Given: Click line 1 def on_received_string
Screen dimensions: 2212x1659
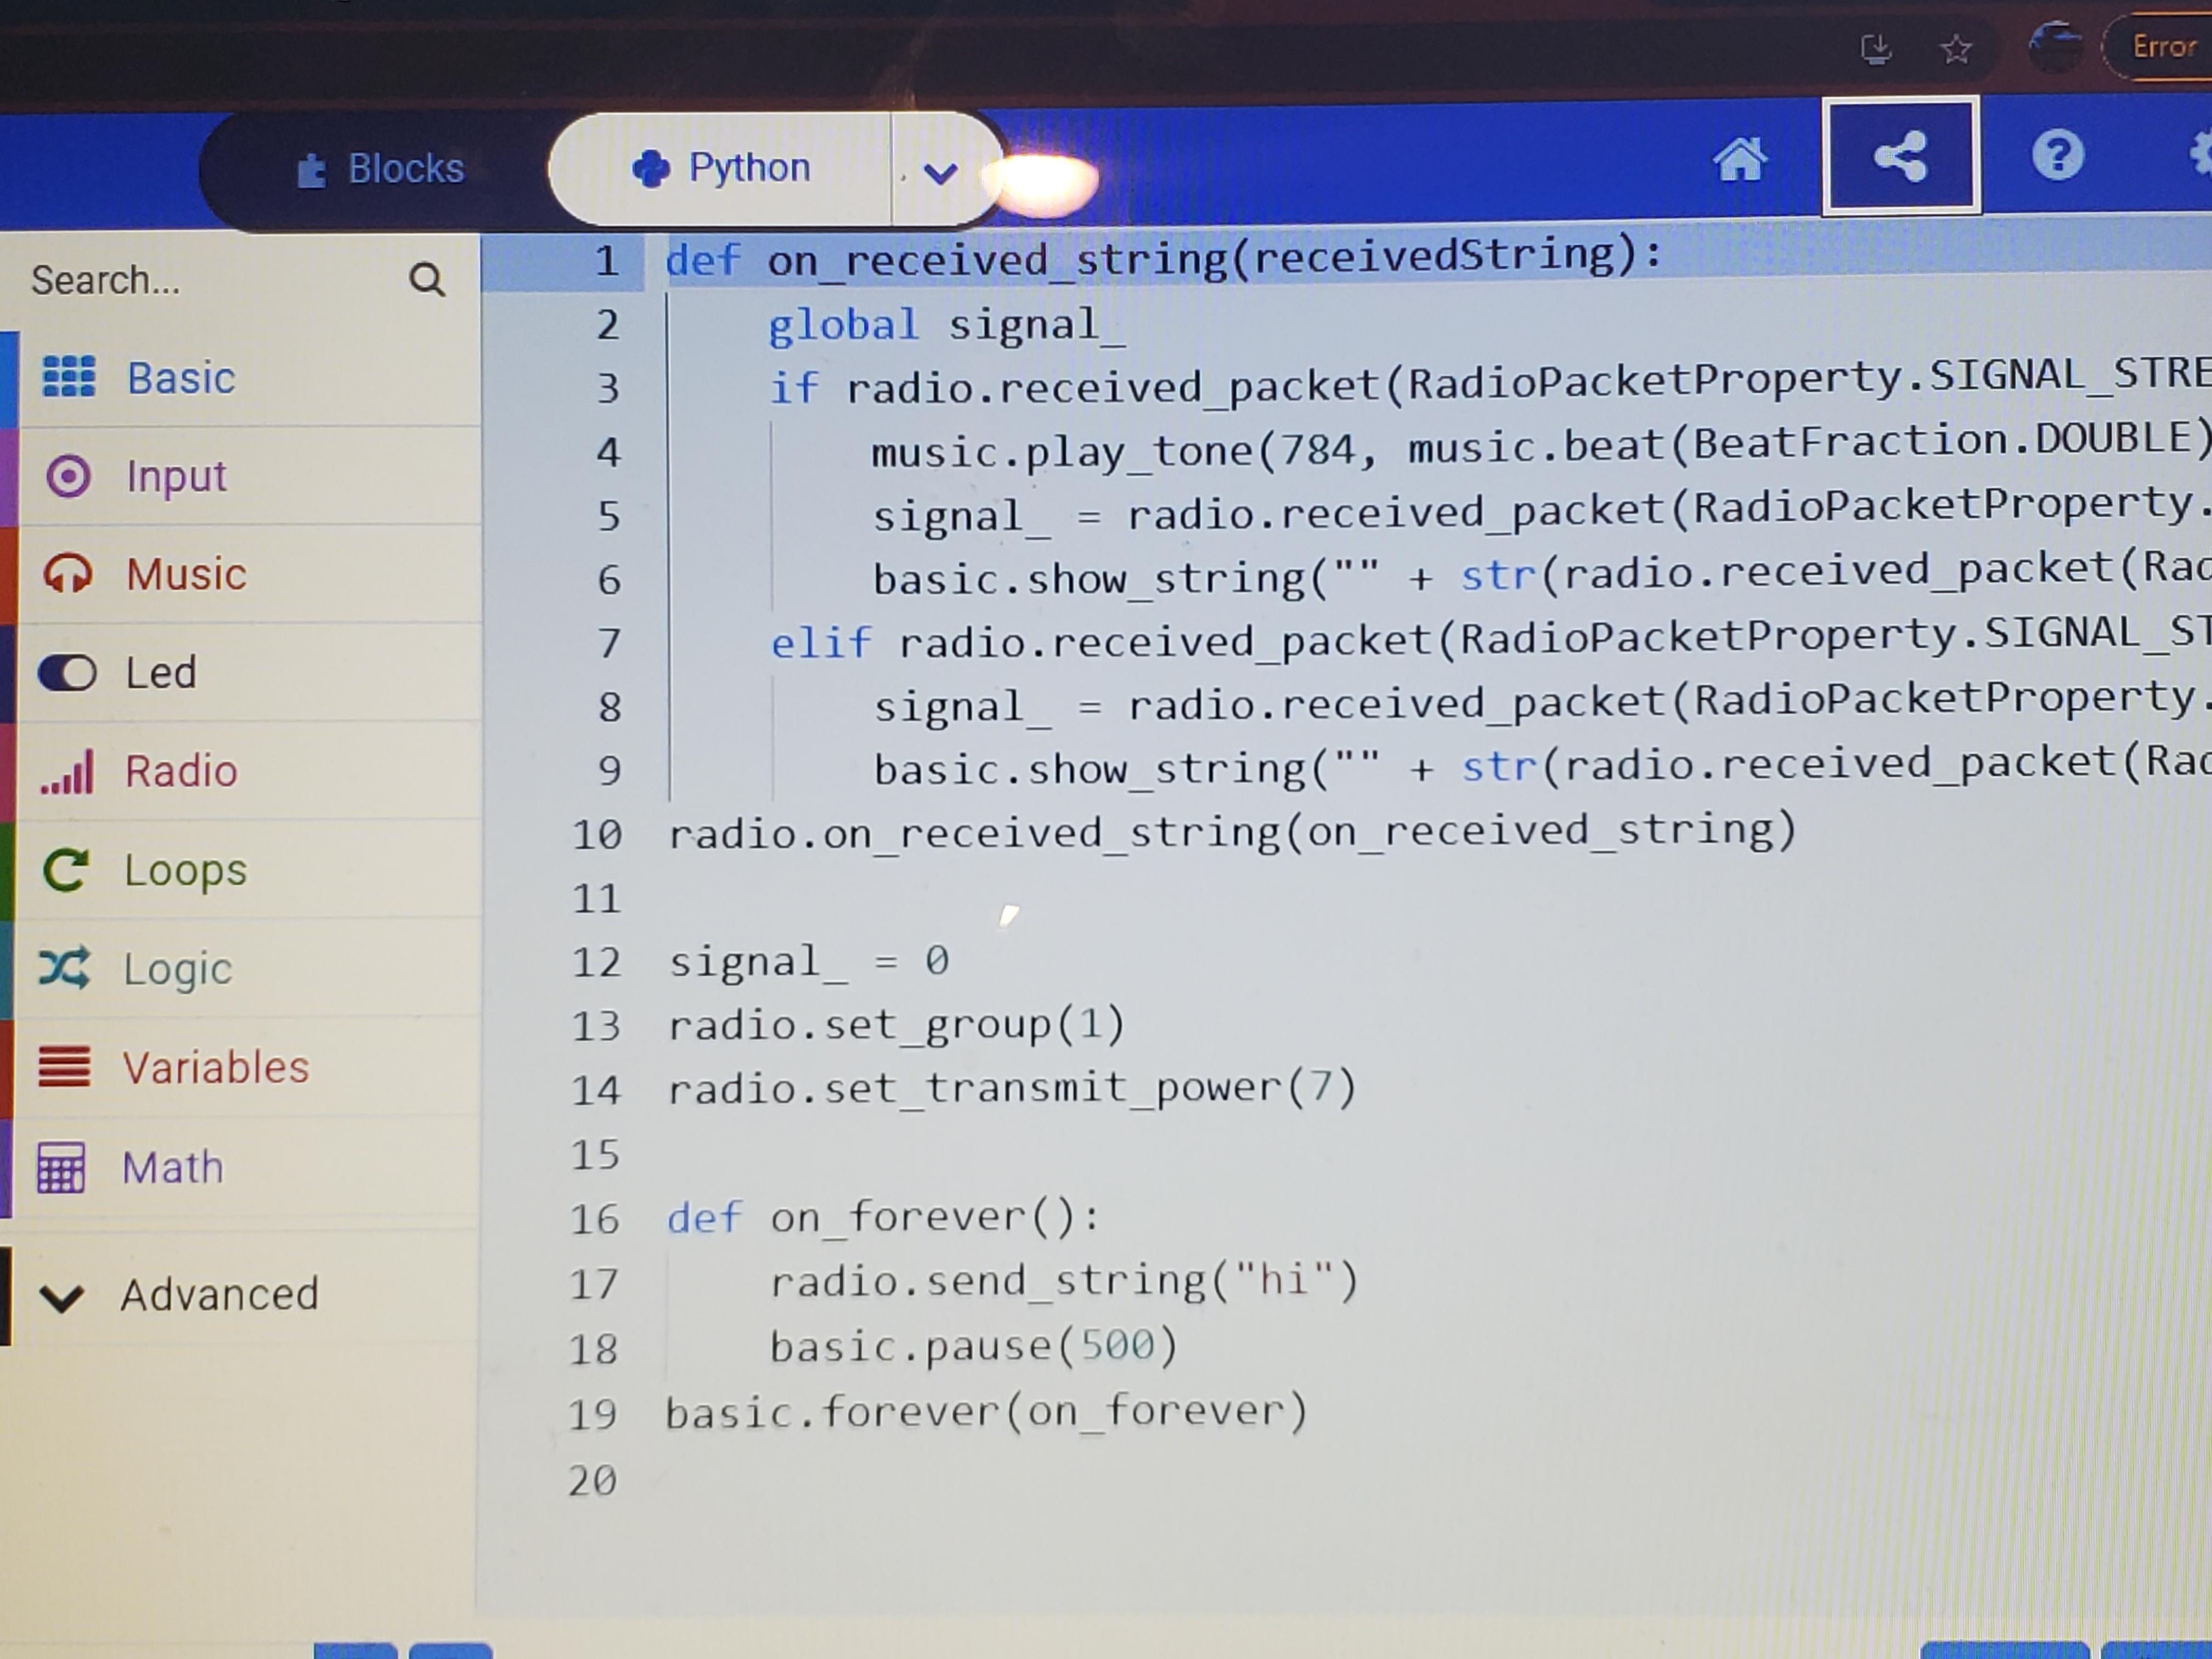Looking at the screenshot, I should point(1163,258).
